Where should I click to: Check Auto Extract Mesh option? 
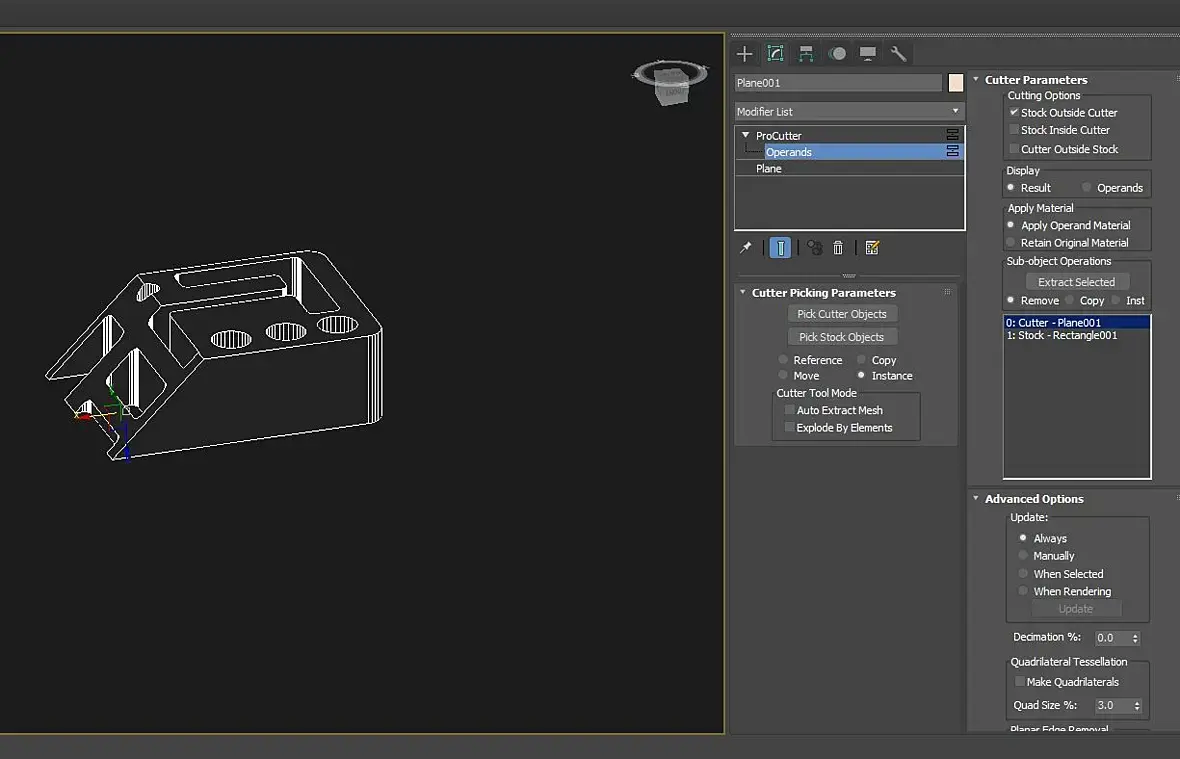coord(789,410)
